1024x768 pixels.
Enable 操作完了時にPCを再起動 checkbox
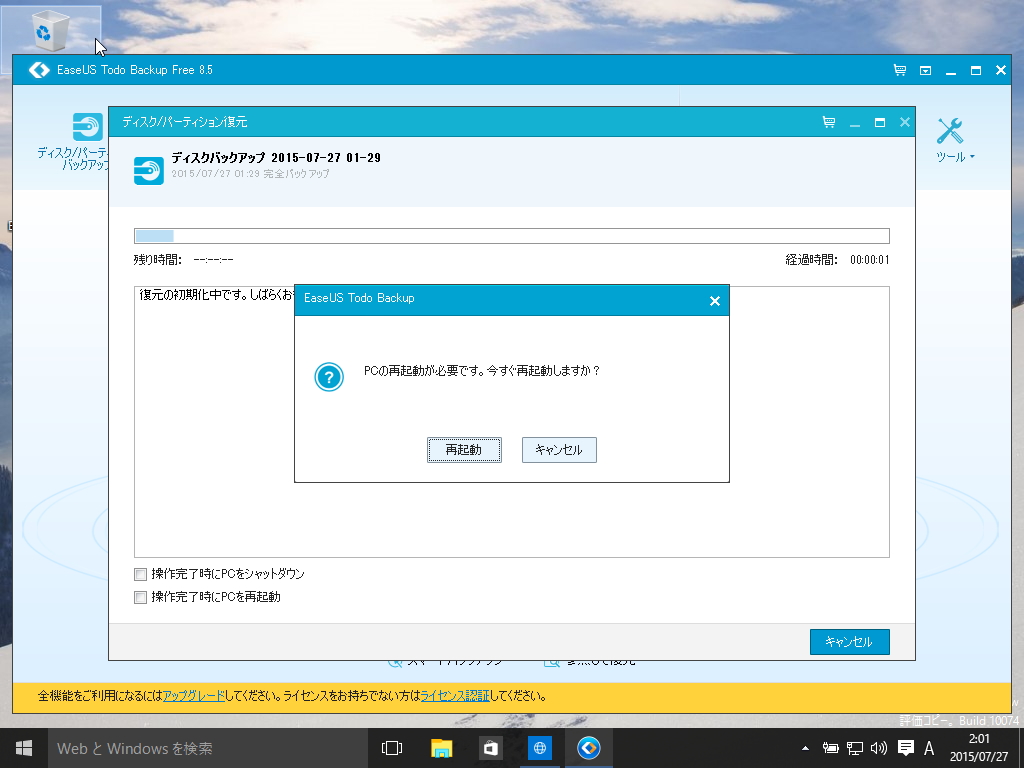coord(140,598)
